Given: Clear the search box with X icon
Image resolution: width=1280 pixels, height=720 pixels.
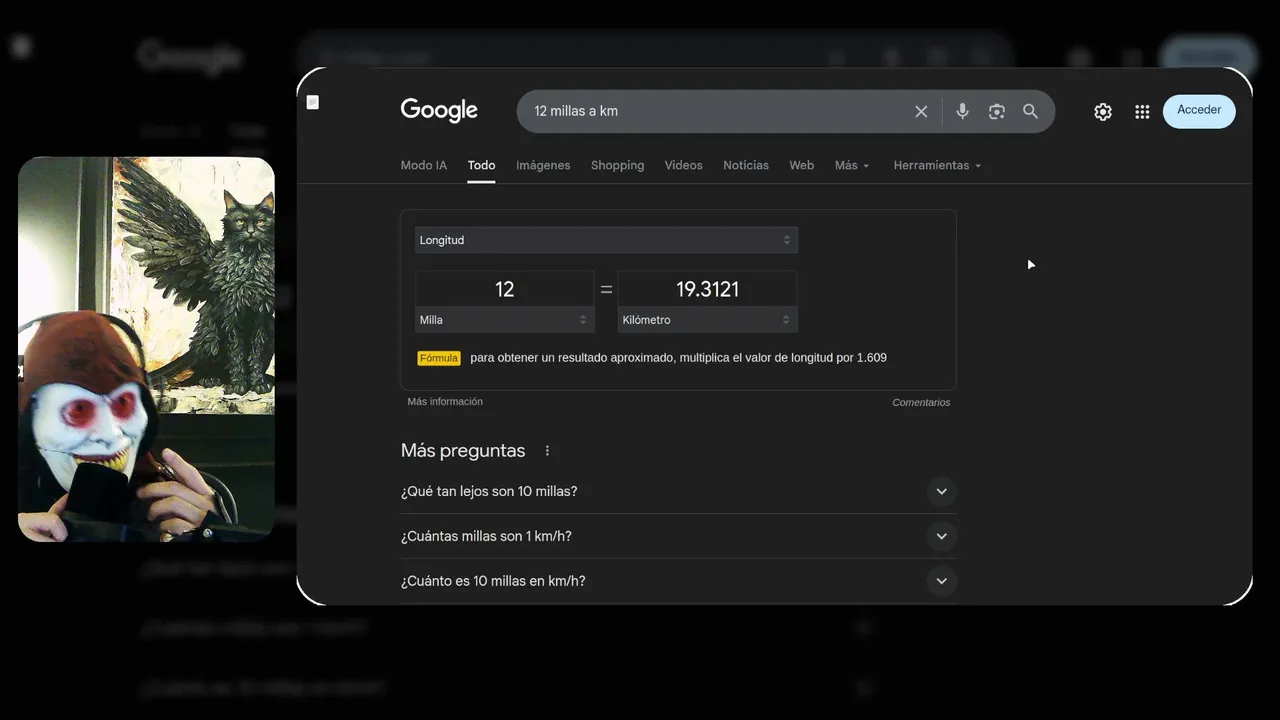Looking at the screenshot, I should pyautogui.click(x=921, y=111).
